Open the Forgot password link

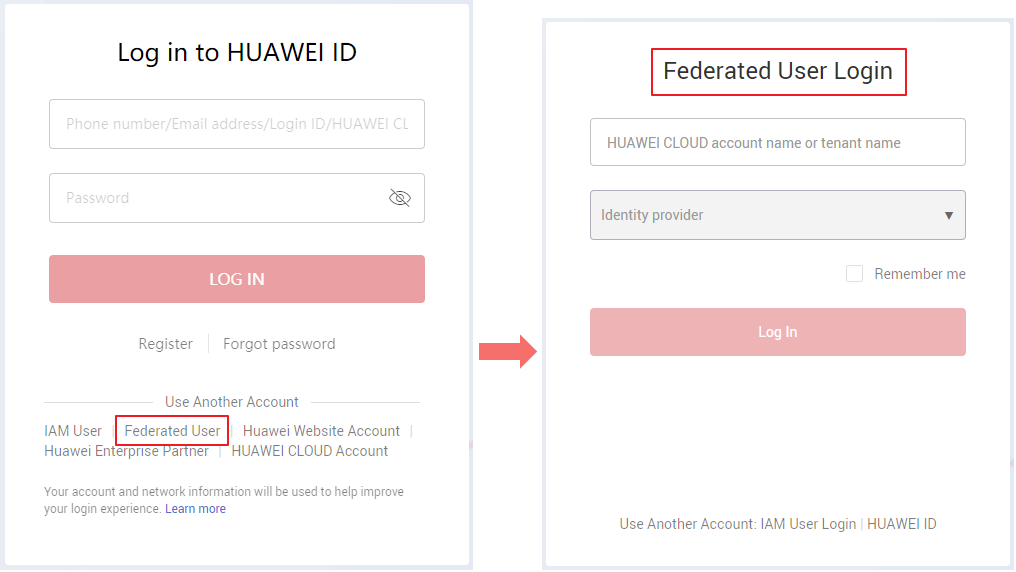[x=279, y=344]
